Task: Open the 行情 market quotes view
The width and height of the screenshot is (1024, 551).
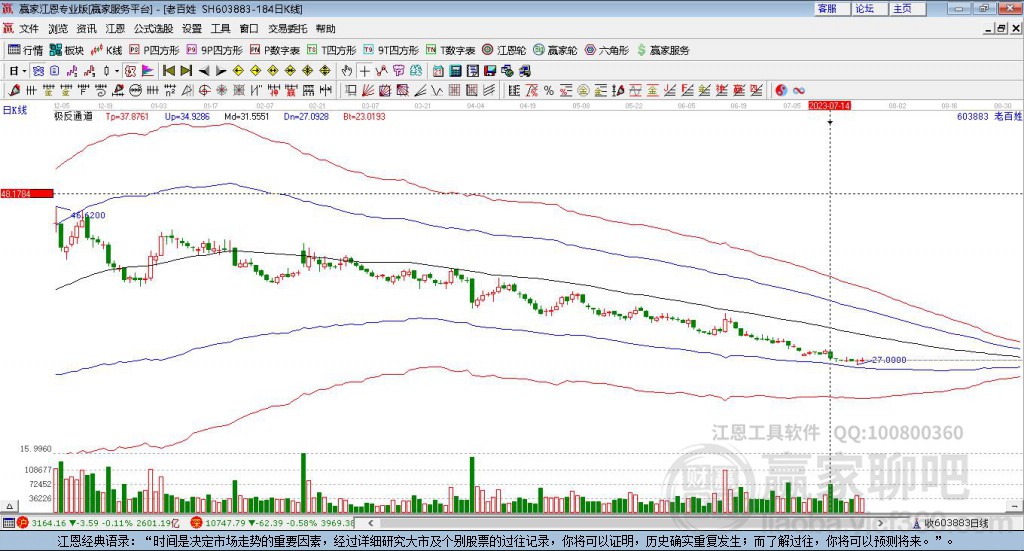Action: [25, 50]
